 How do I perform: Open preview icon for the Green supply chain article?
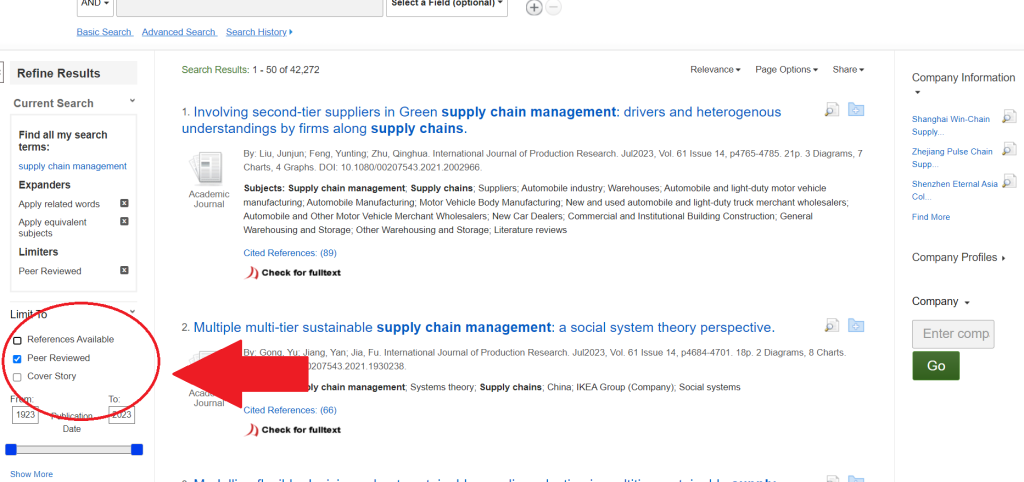tap(831, 110)
